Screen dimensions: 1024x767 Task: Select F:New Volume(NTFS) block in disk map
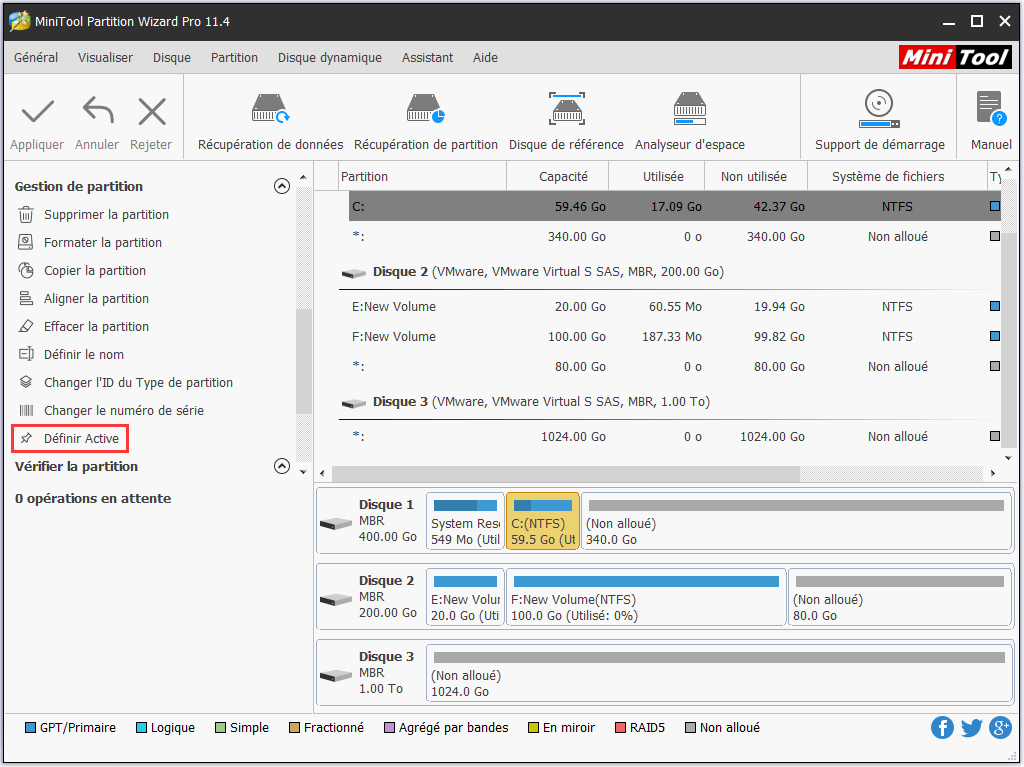point(646,597)
